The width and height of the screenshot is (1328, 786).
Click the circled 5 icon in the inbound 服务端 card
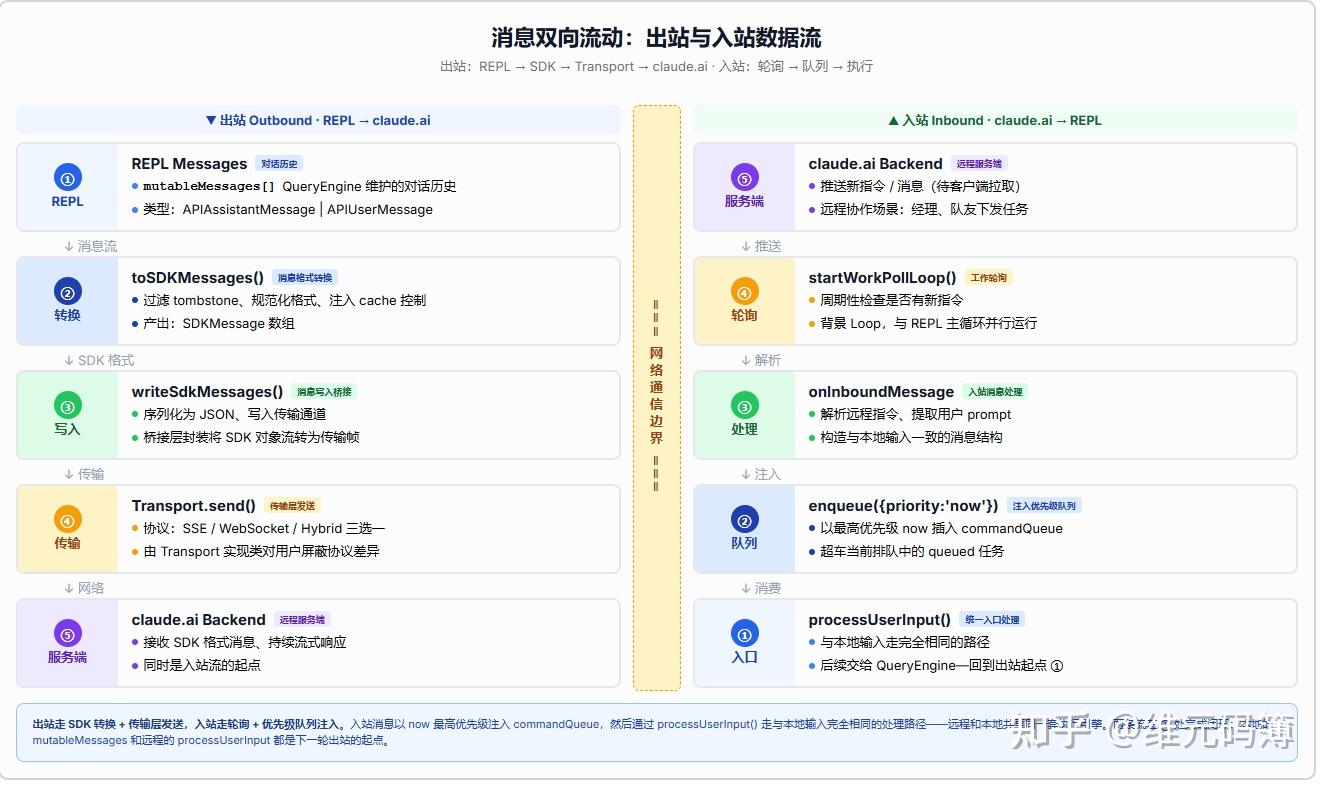745,178
